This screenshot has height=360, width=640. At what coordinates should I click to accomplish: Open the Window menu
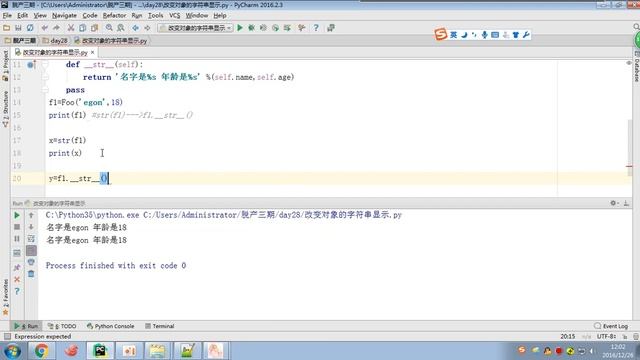point(197,16)
